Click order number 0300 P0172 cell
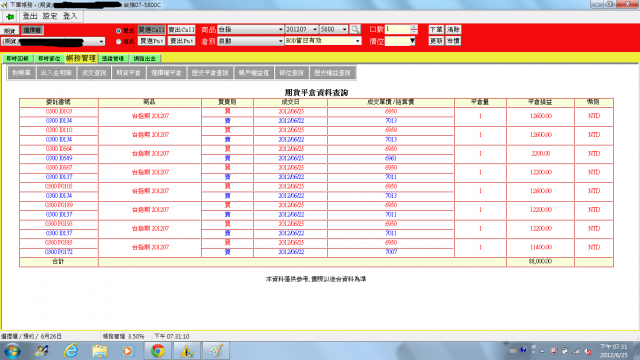Image resolution: width=640 pixels, height=360 pixels. point(58,252)
